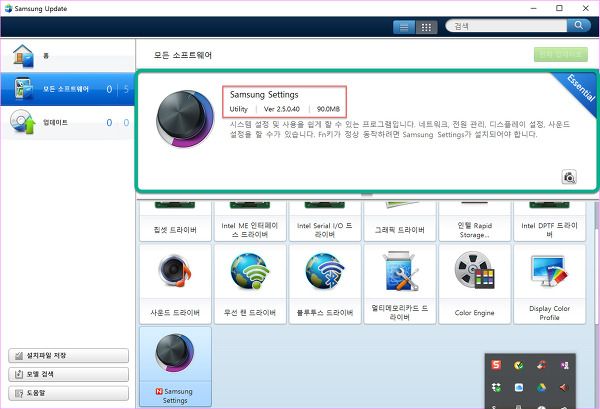Click the 90.0MB size text
This screenshot has height=409, width=600.
point(328,109)
